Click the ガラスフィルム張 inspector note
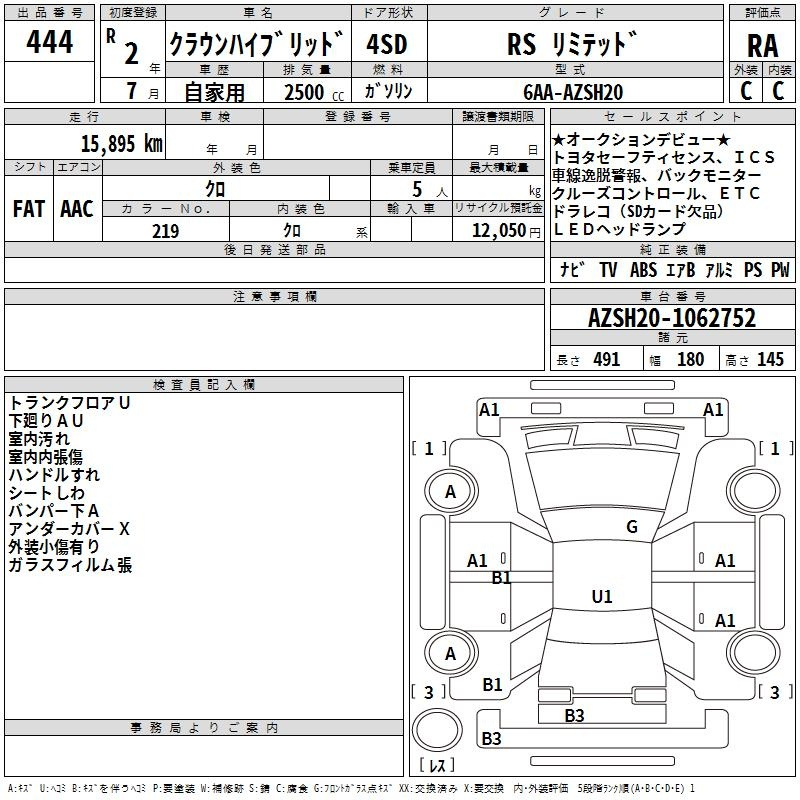This screenshot has width=800, height=800. 71,565
